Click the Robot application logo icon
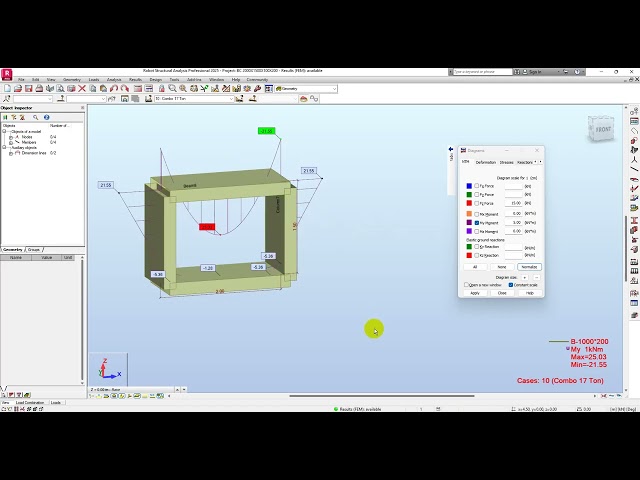This screenshot has width=640, height=480. 7,74
